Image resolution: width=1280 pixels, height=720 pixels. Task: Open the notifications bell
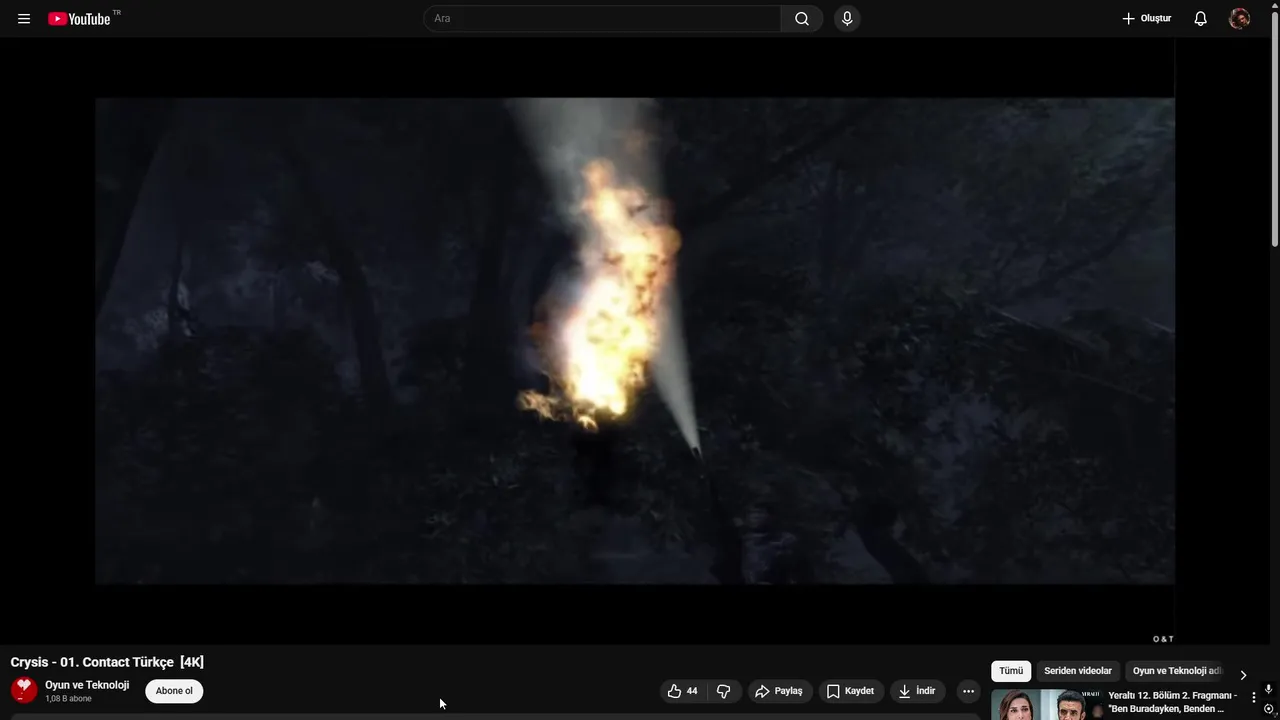point(1200,19)
